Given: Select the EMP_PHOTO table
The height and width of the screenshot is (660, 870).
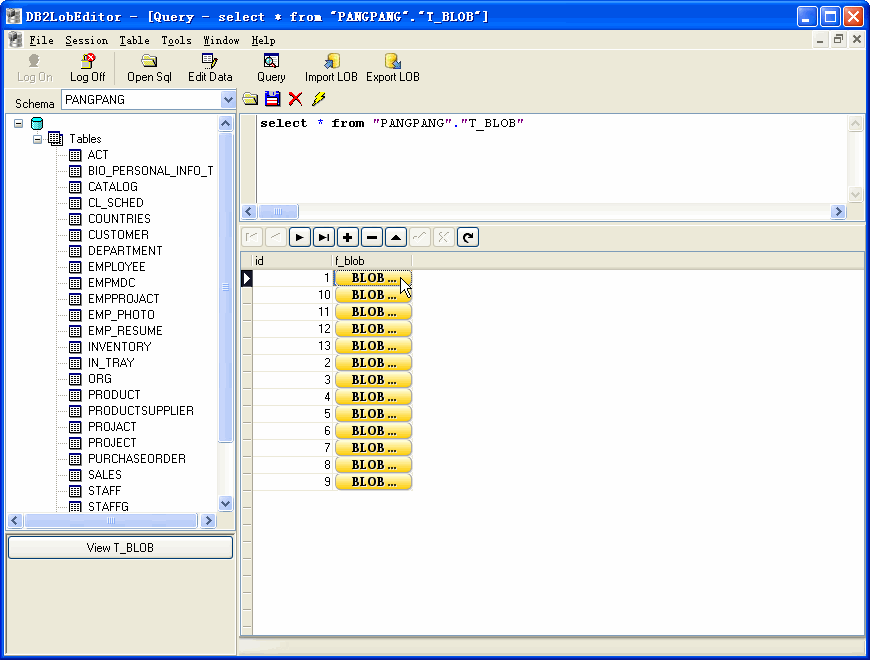Looking at the screenshot, I should (x=121, y=315).
